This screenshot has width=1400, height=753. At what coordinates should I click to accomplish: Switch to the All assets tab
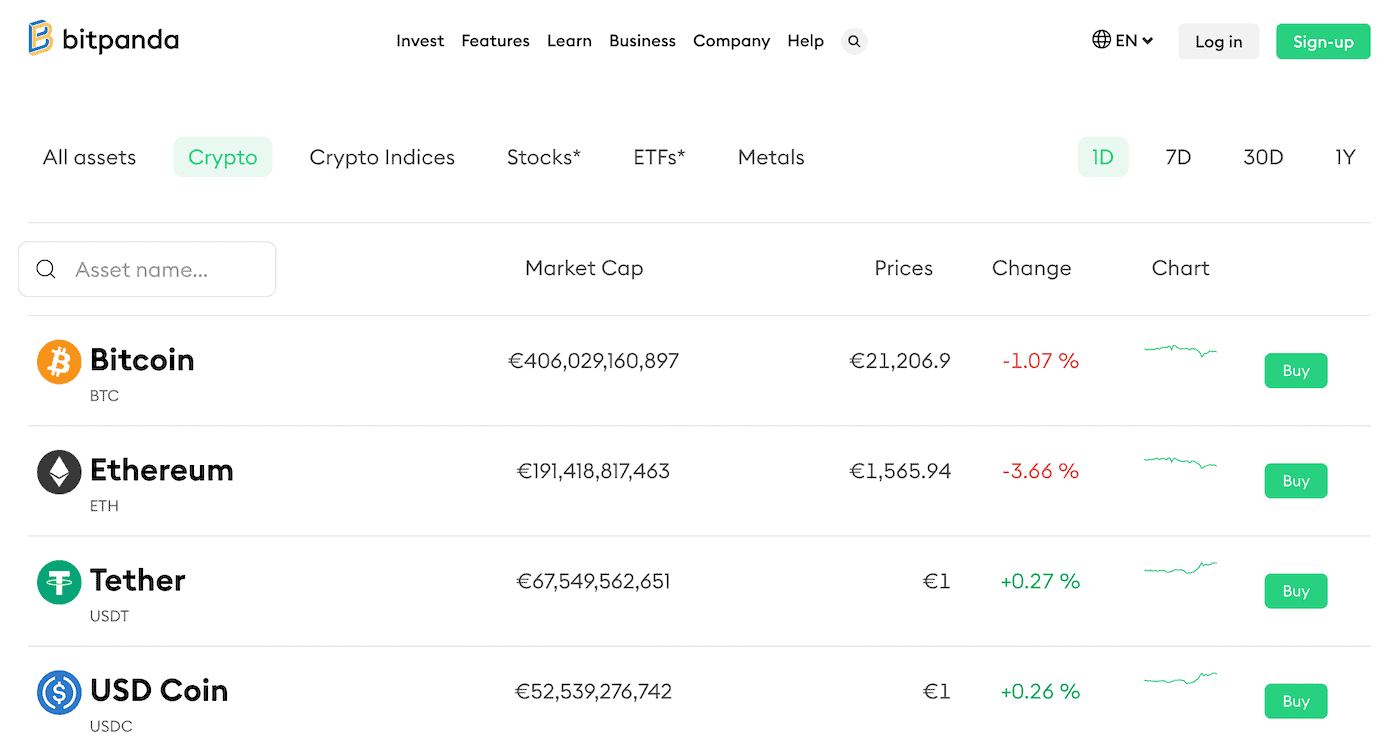89,157
